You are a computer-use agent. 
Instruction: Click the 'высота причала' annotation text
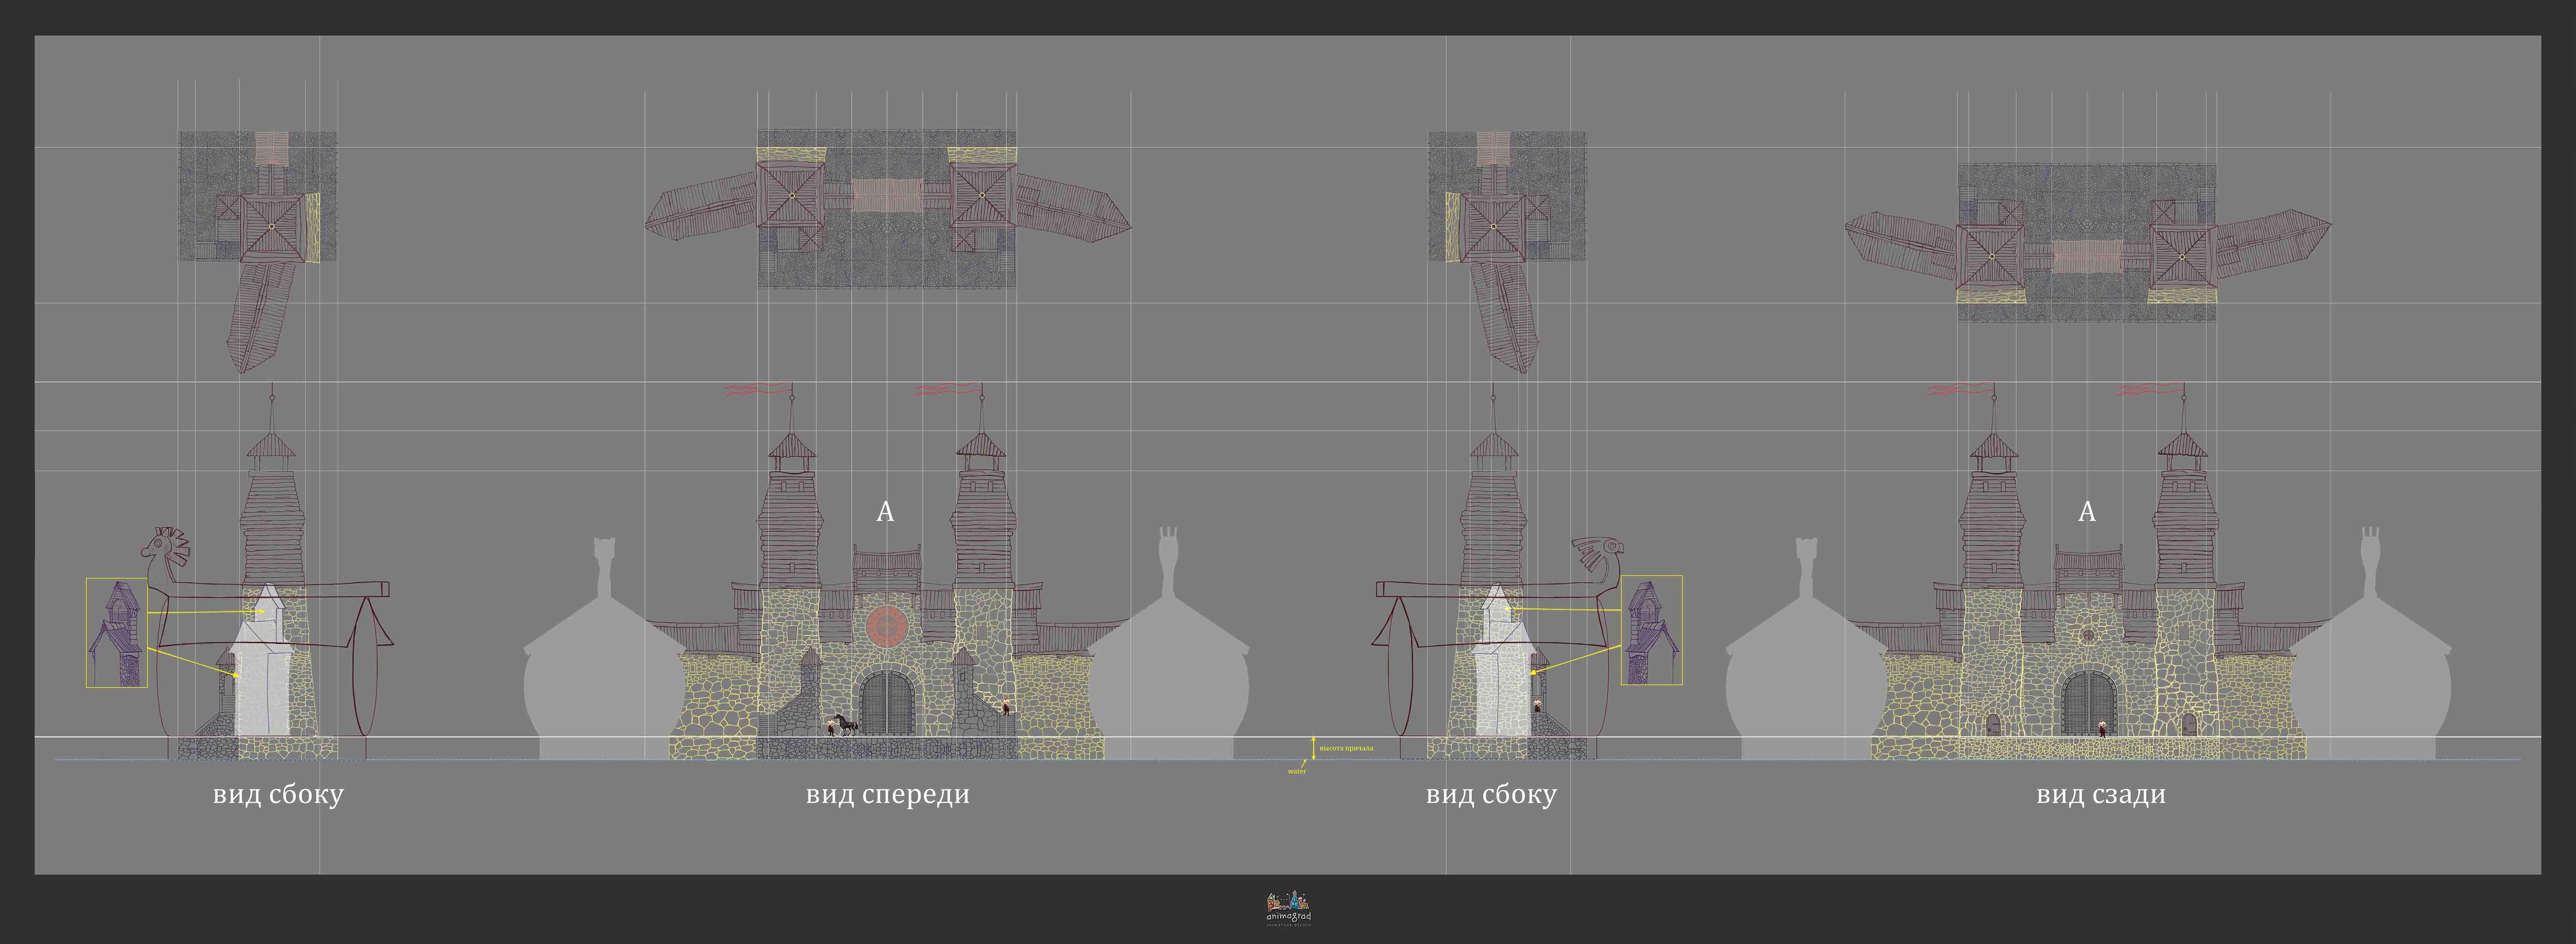[1346, 748]
